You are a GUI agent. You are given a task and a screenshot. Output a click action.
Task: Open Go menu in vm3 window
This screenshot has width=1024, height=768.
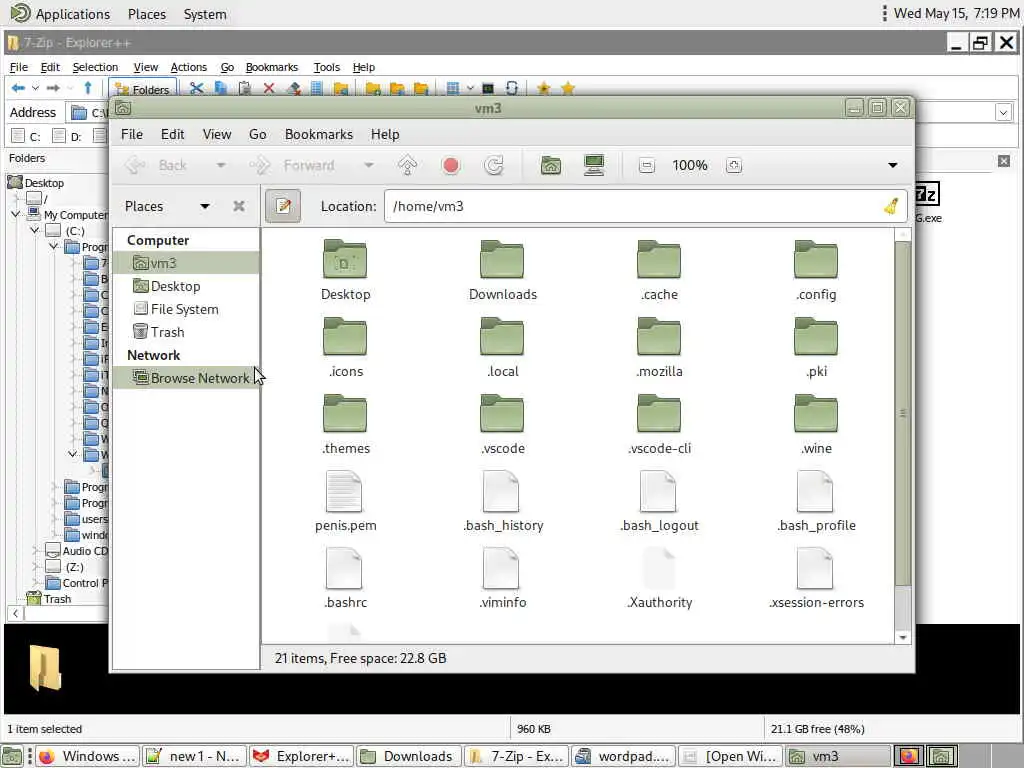[x=257, y=134]
